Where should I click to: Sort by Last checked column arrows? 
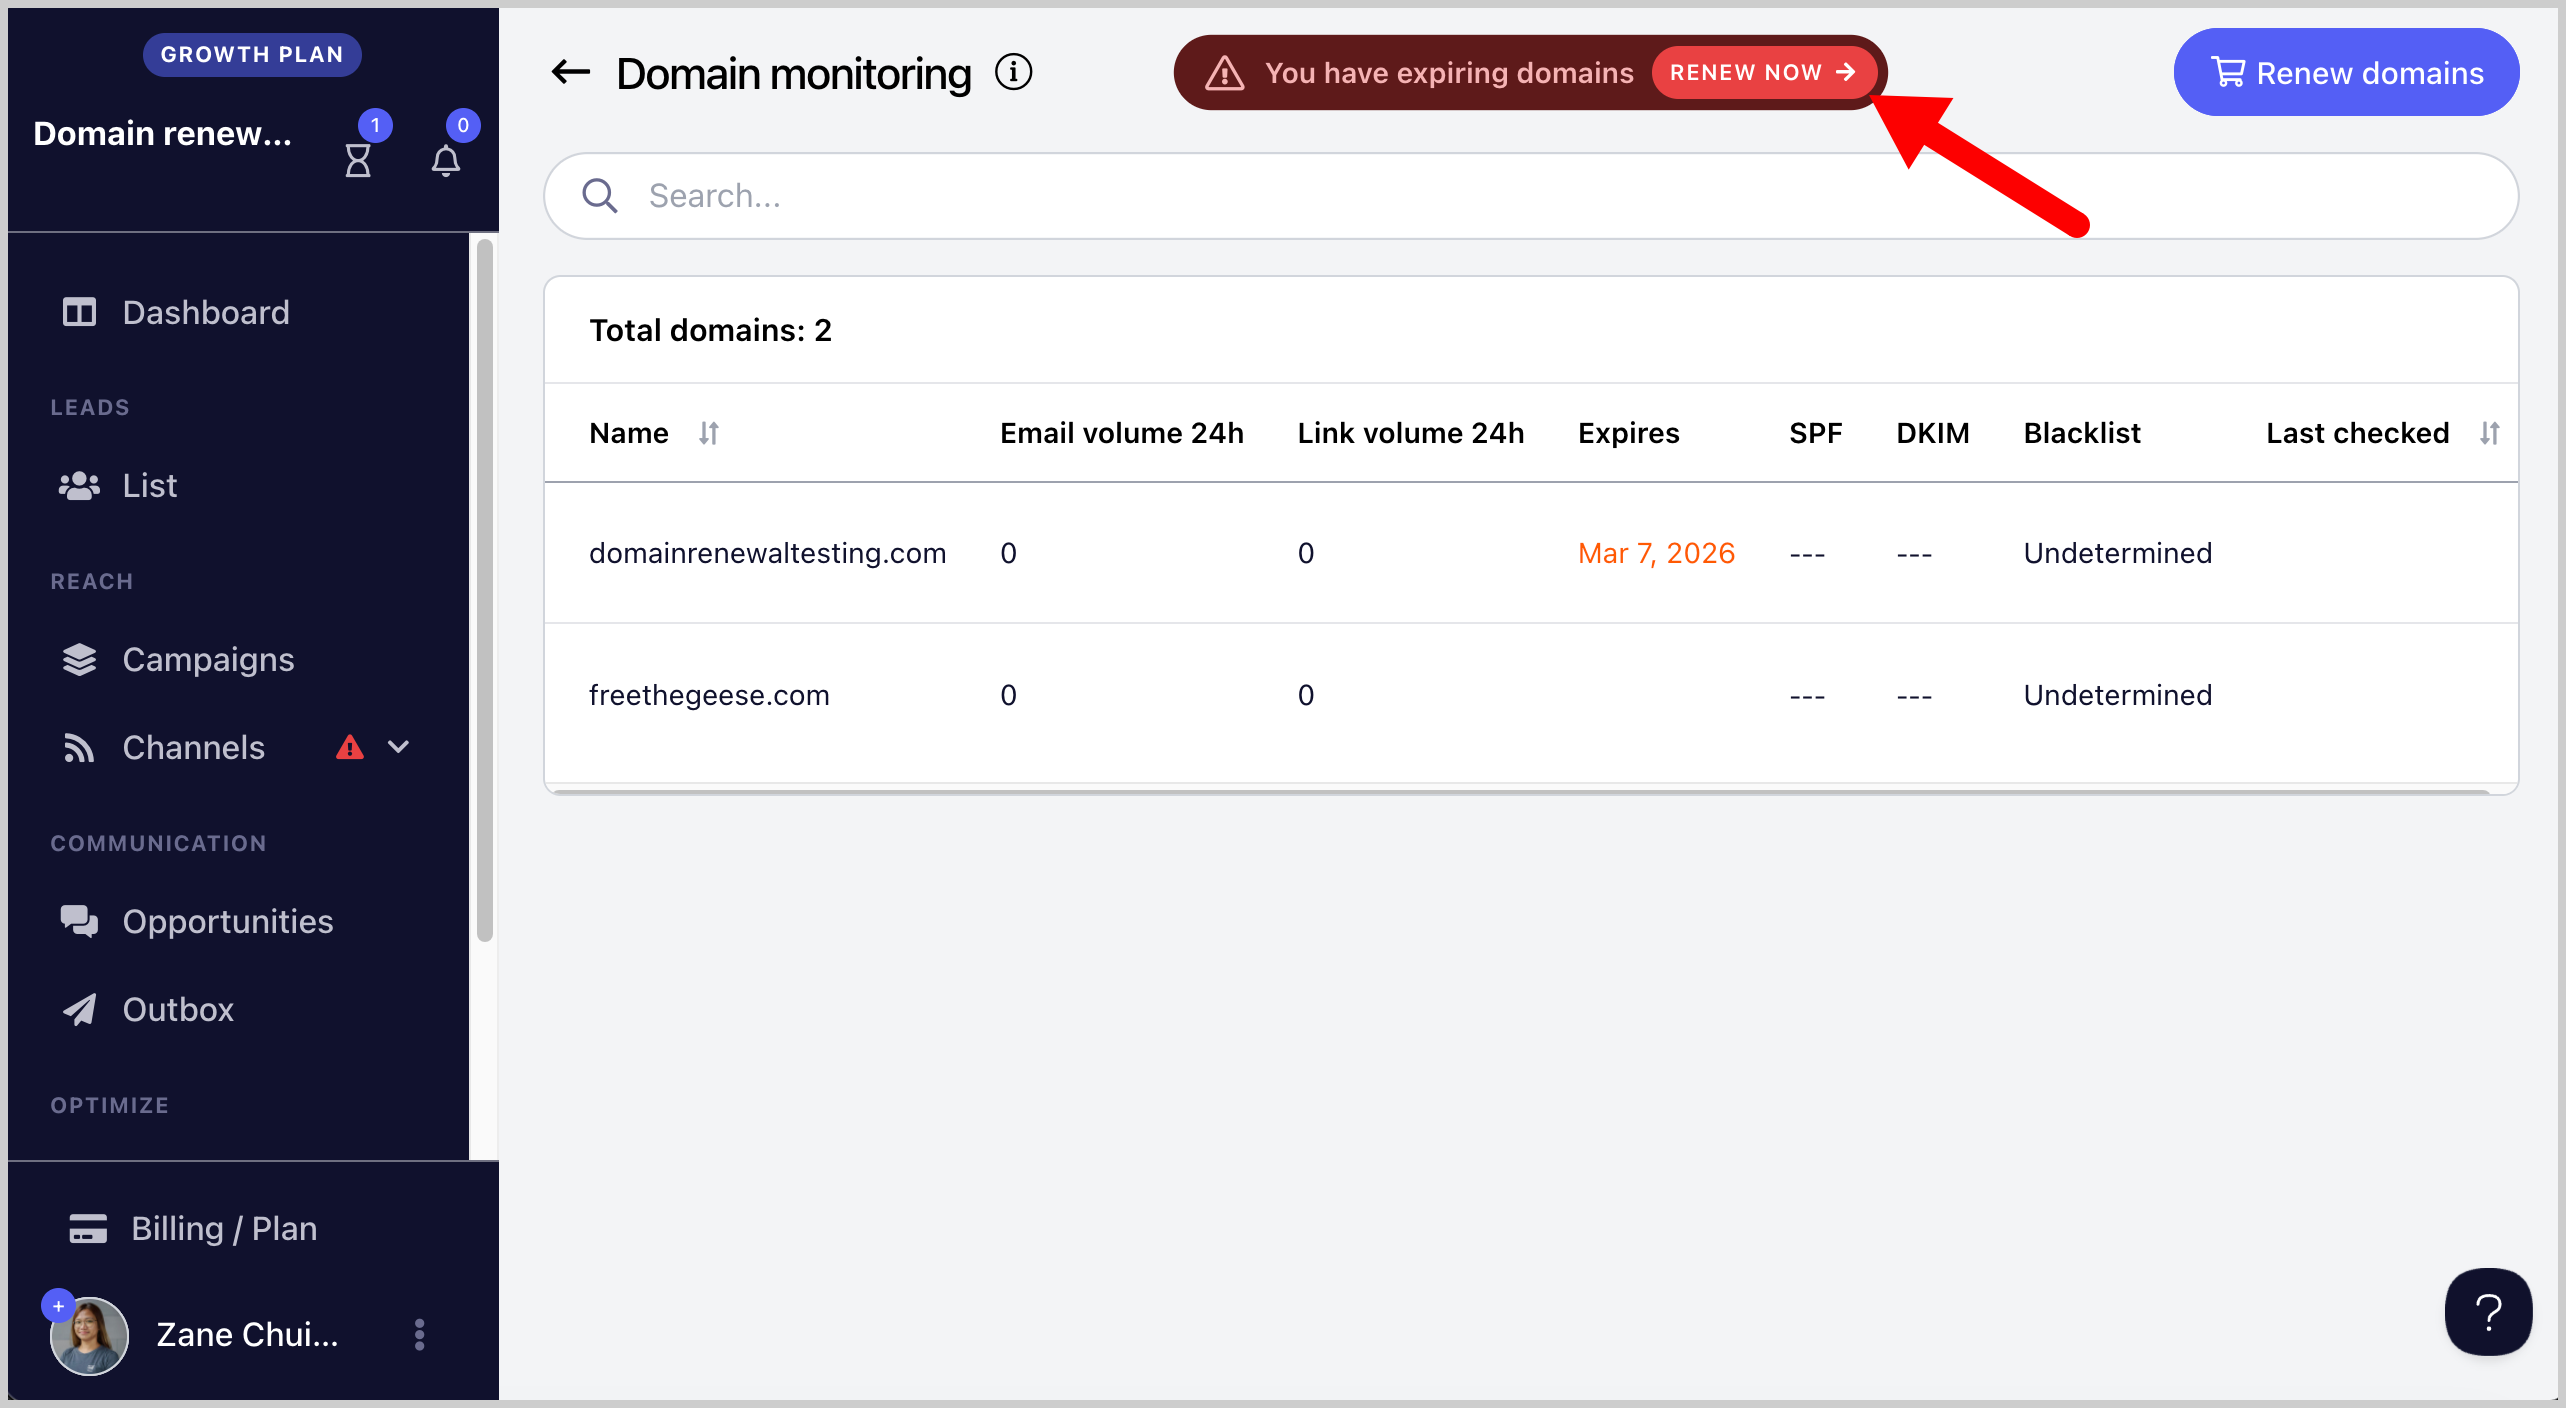(x=2489, y=433)
